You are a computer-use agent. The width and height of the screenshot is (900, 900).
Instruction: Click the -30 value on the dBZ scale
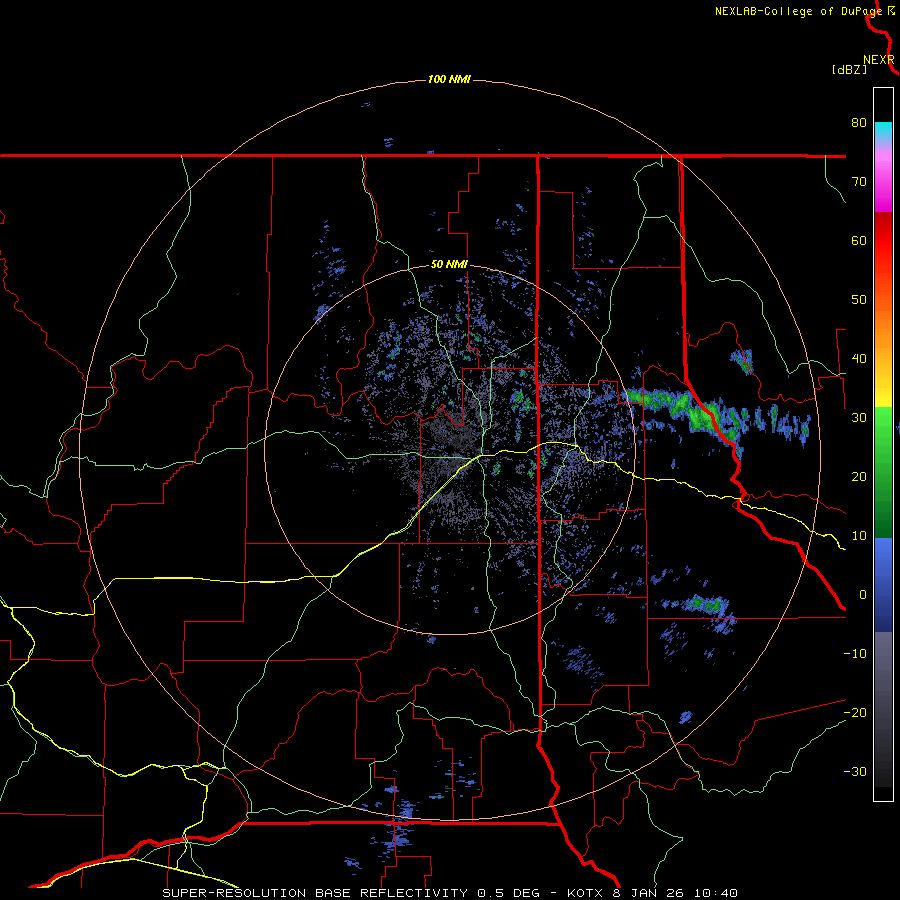[x=855, y=771]
